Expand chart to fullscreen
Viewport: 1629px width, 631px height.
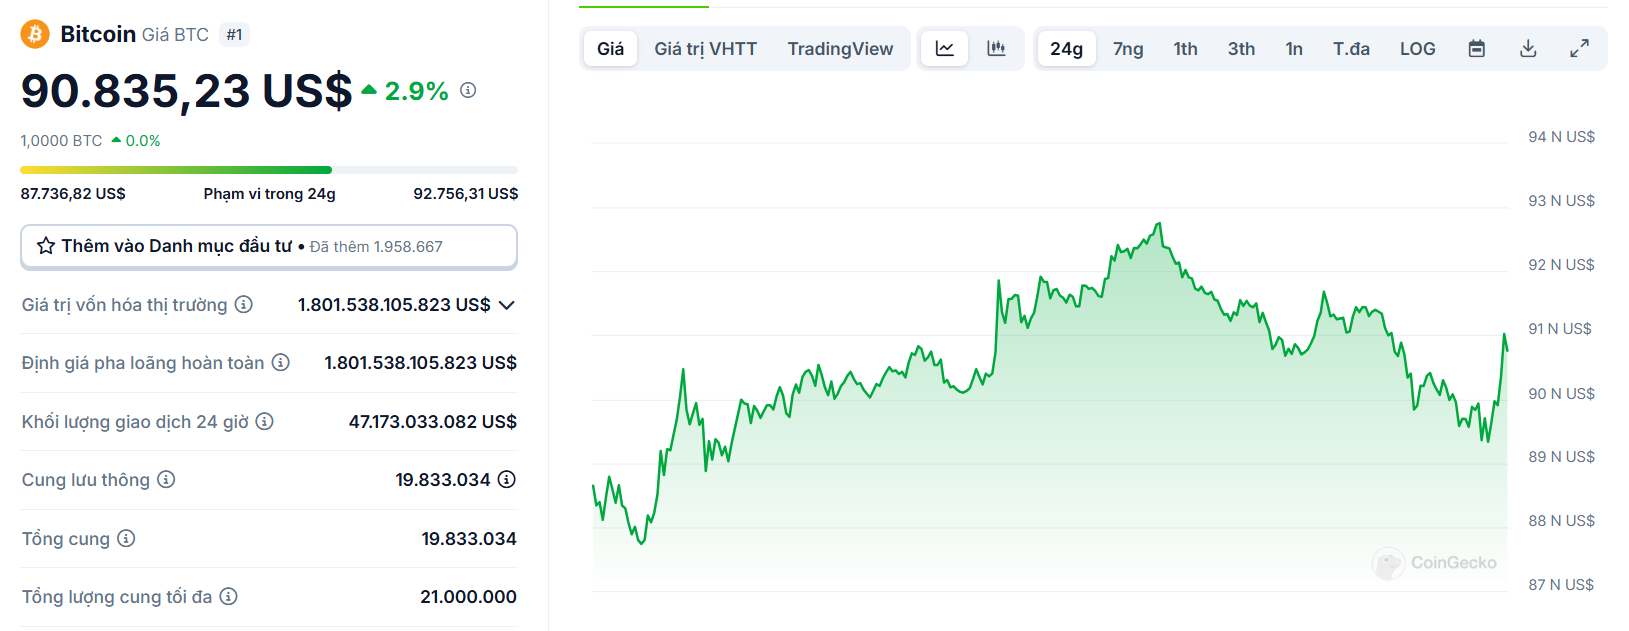(1579, 48)
